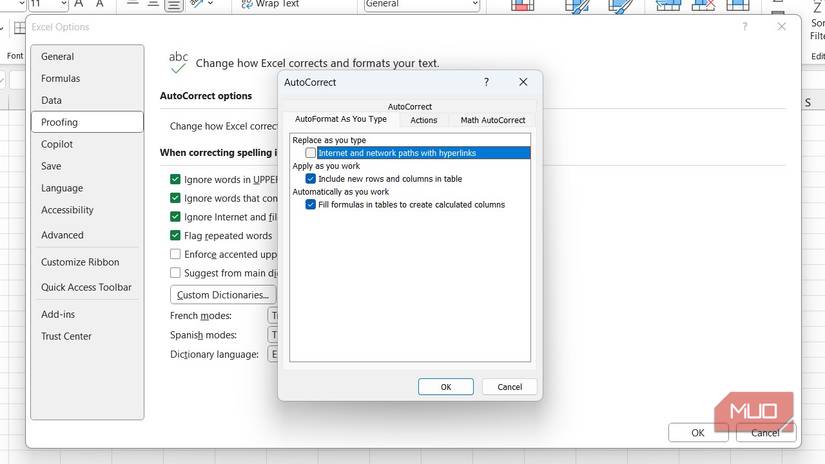Click OK in the AutoCorrect dialog
825x464 pixels.
[x=446, y=387]
